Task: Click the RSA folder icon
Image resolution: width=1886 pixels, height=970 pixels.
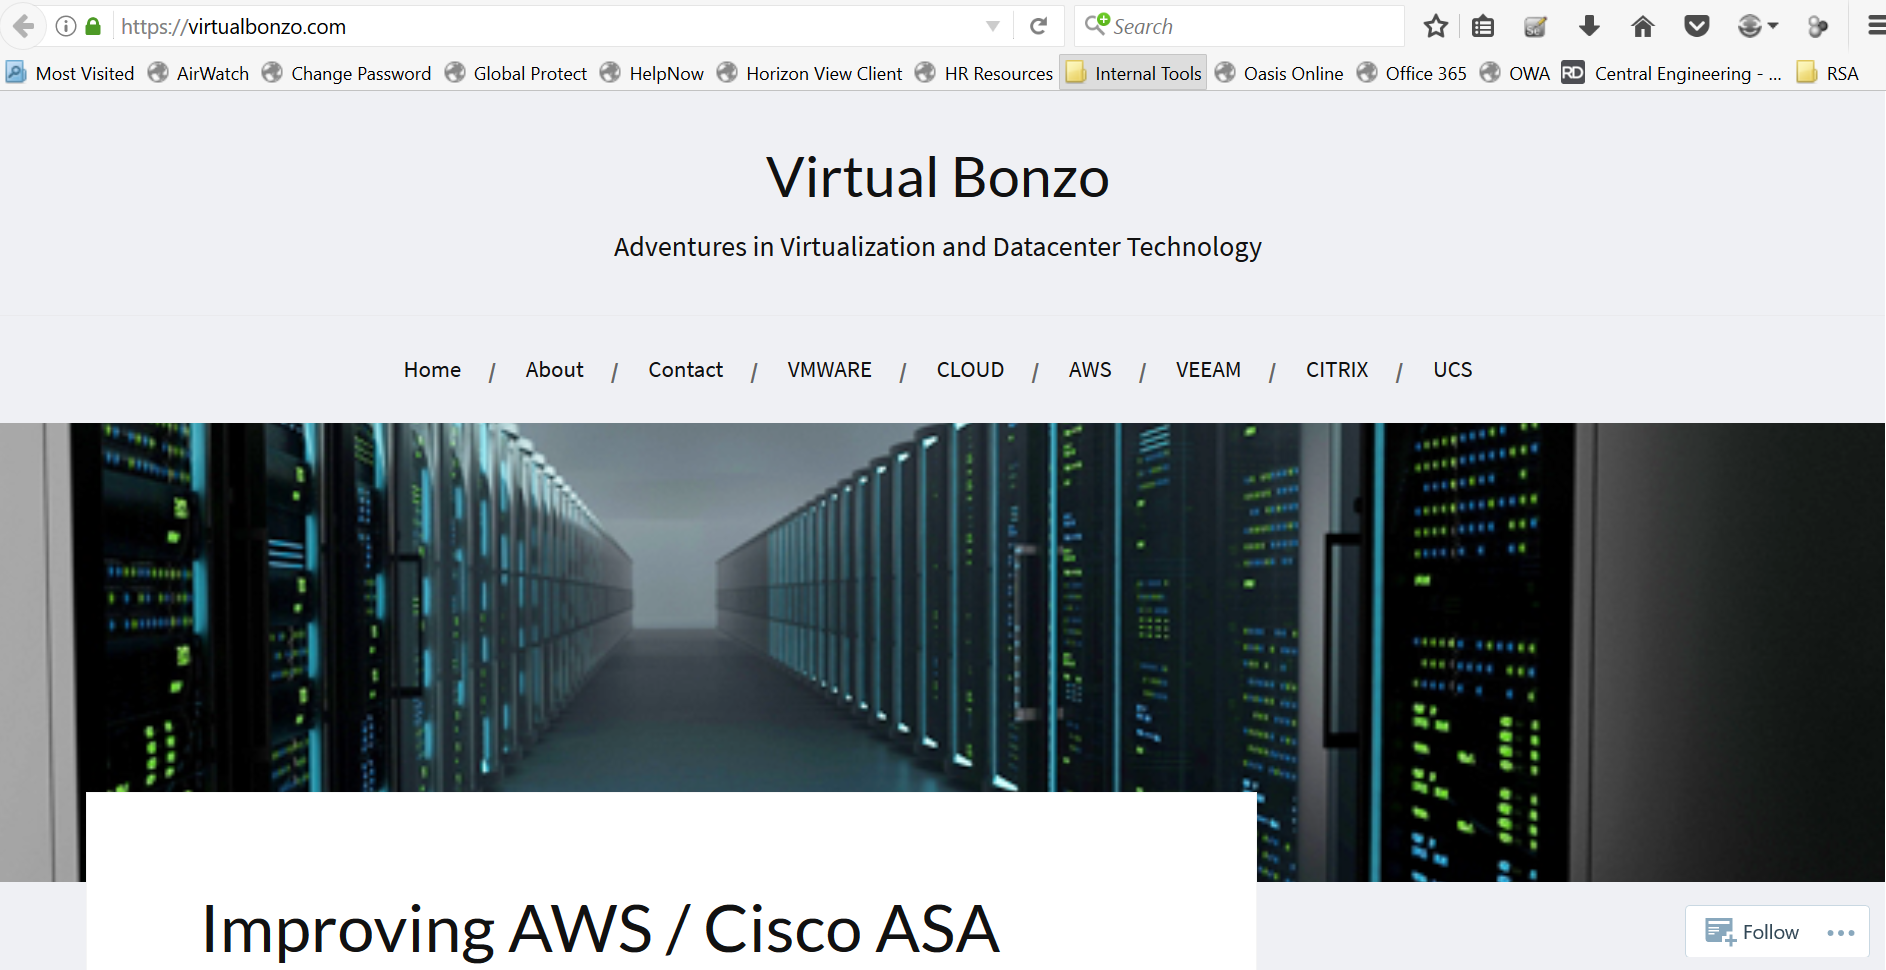Action: coord(1806,72)
